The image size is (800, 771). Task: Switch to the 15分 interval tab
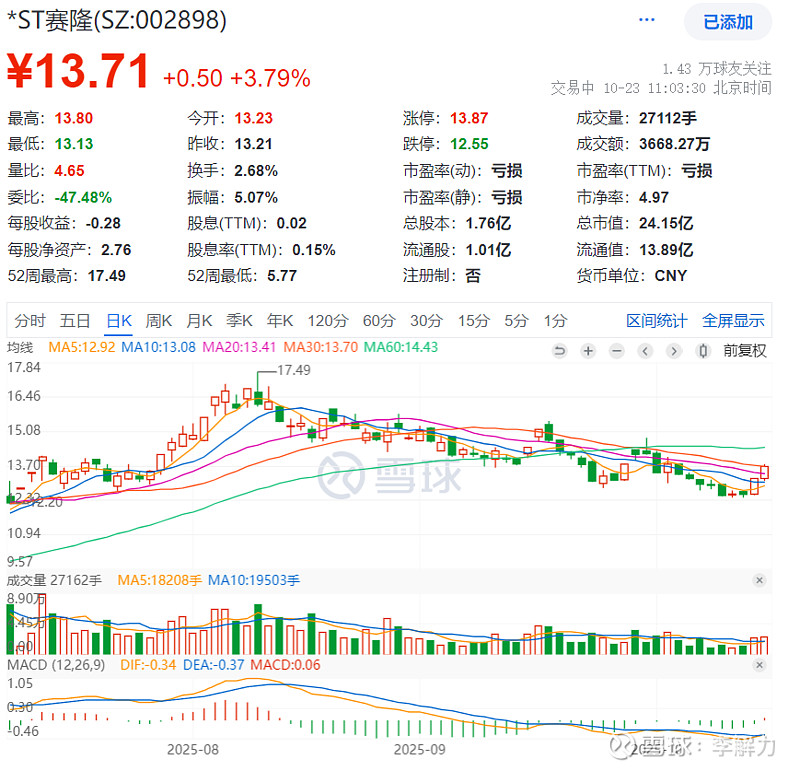(473, 321)
